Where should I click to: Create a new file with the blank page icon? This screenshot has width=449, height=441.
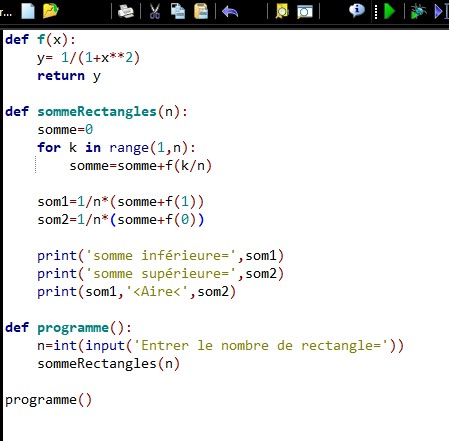point(28,11)
